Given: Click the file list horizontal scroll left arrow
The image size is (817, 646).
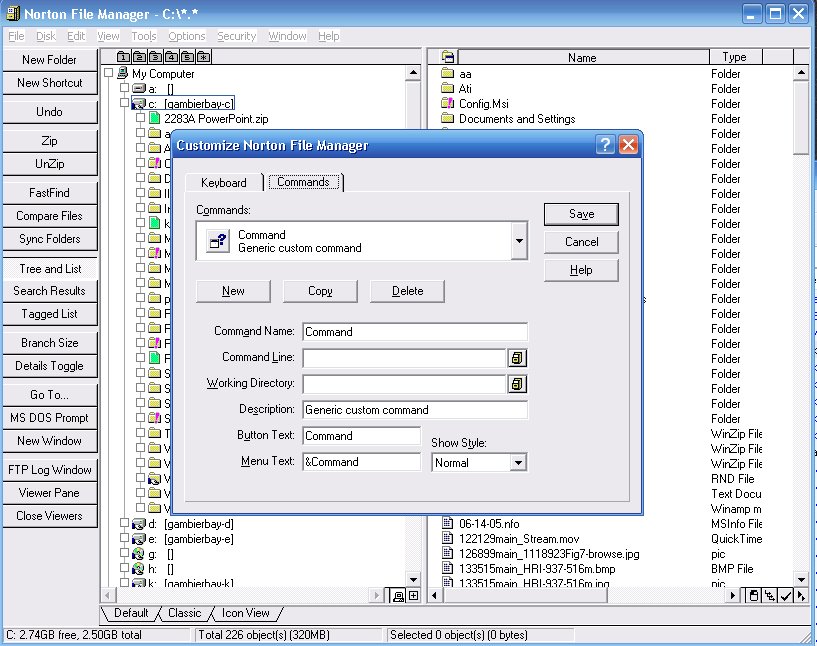Looking at the screenshot, I should [x=435, y=595].
